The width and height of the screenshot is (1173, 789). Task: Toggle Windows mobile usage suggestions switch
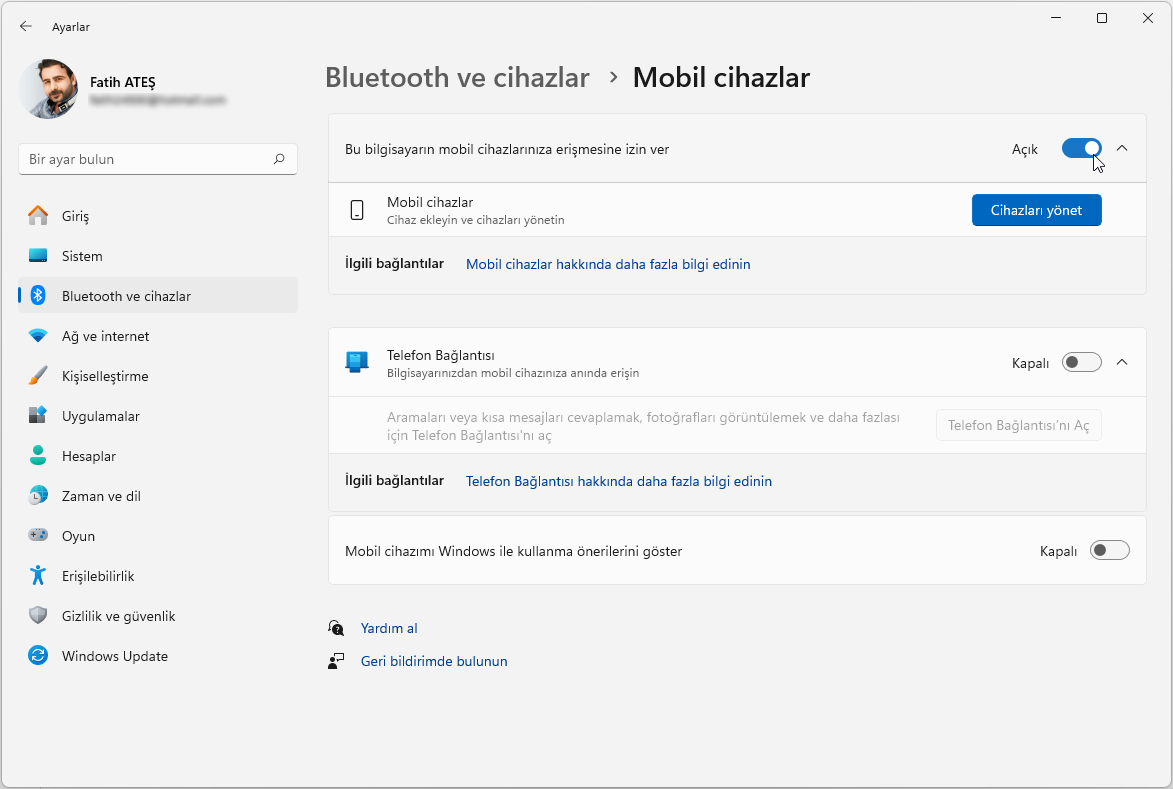(x=1109, y=550)
